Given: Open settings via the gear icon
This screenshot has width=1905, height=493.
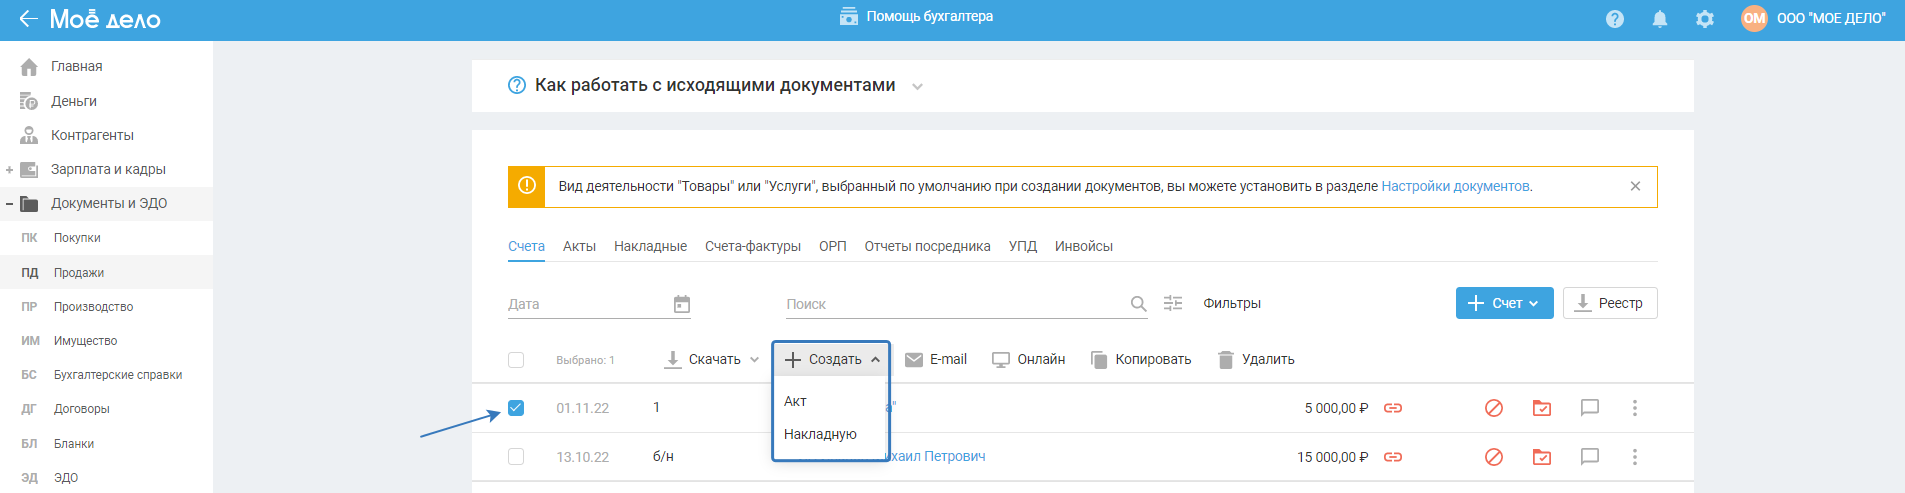Looking at the screenshot, I should click(x=1705, y=19).
